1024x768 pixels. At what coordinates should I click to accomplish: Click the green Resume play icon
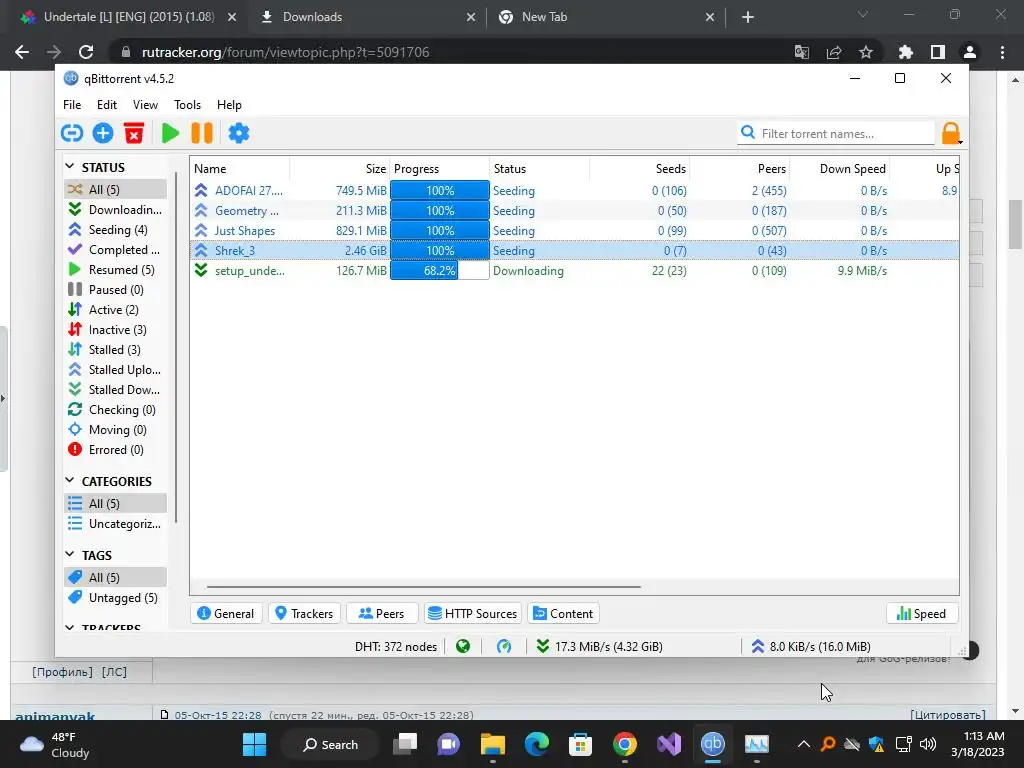170,133
